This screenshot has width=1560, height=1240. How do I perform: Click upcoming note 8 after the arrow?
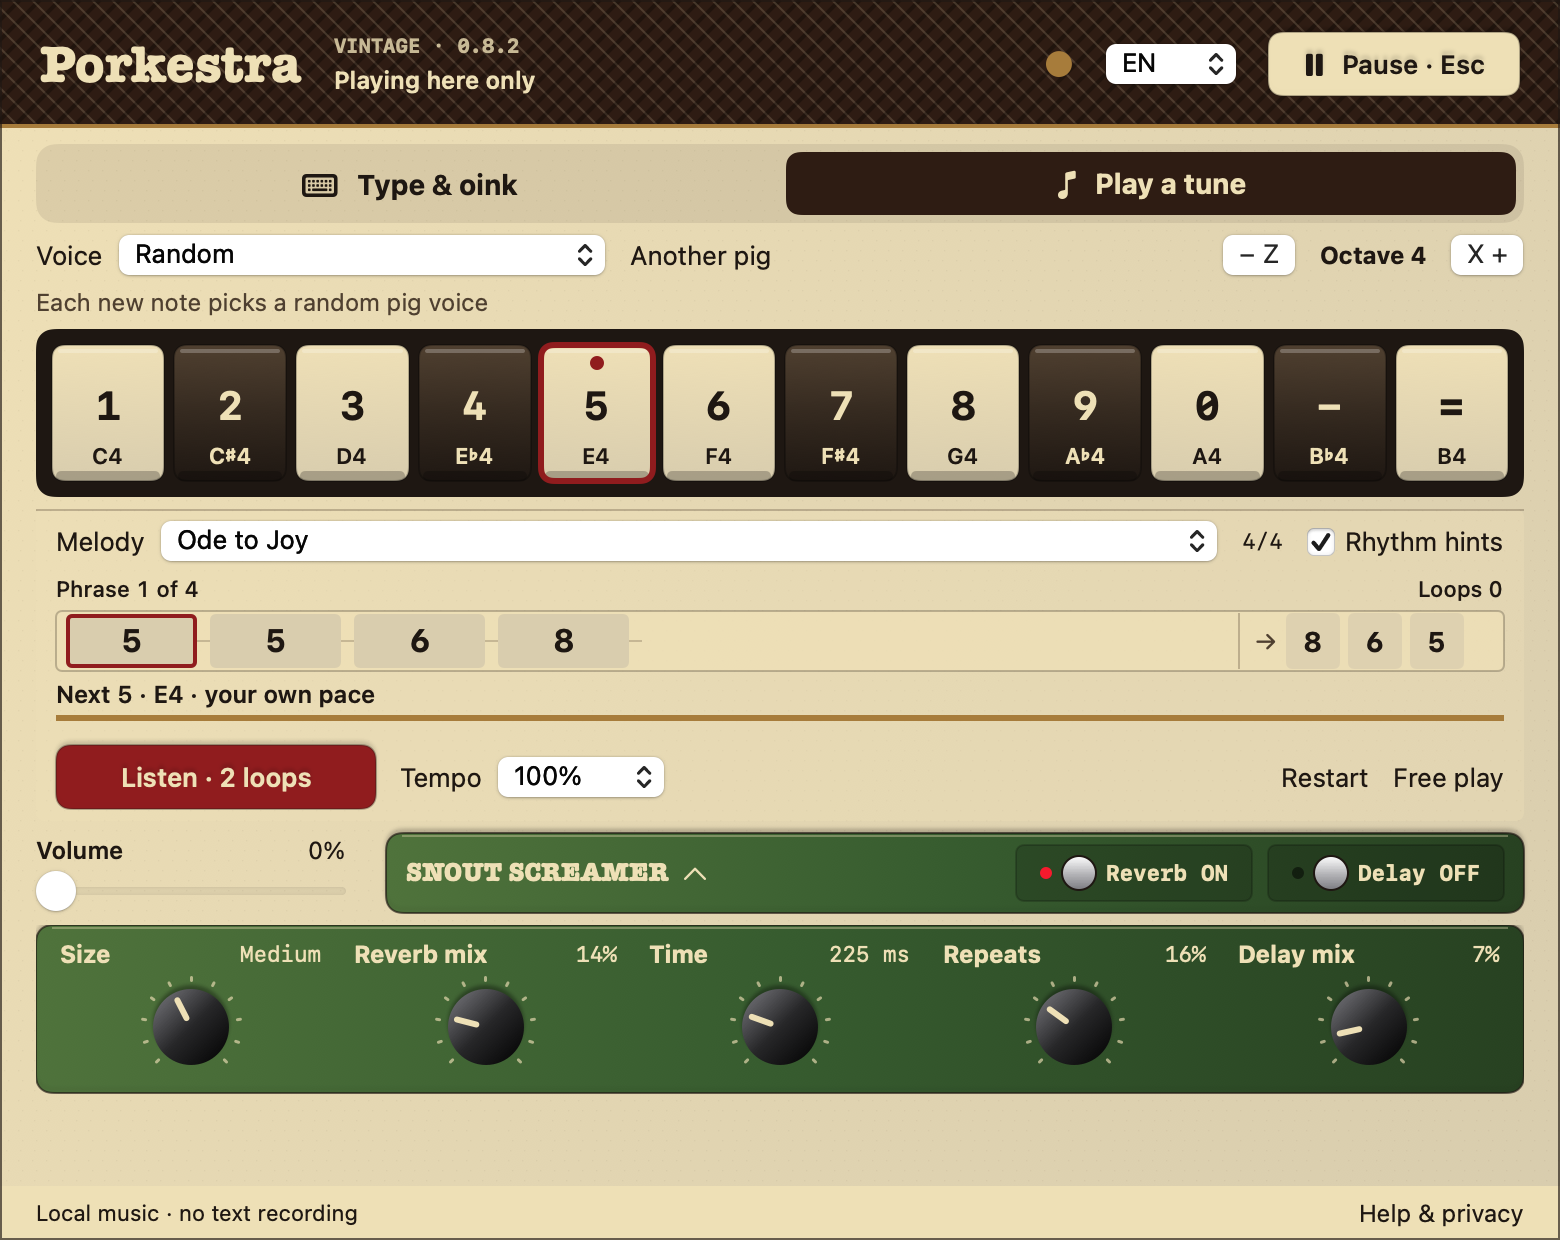click(x=1313, y=642)
